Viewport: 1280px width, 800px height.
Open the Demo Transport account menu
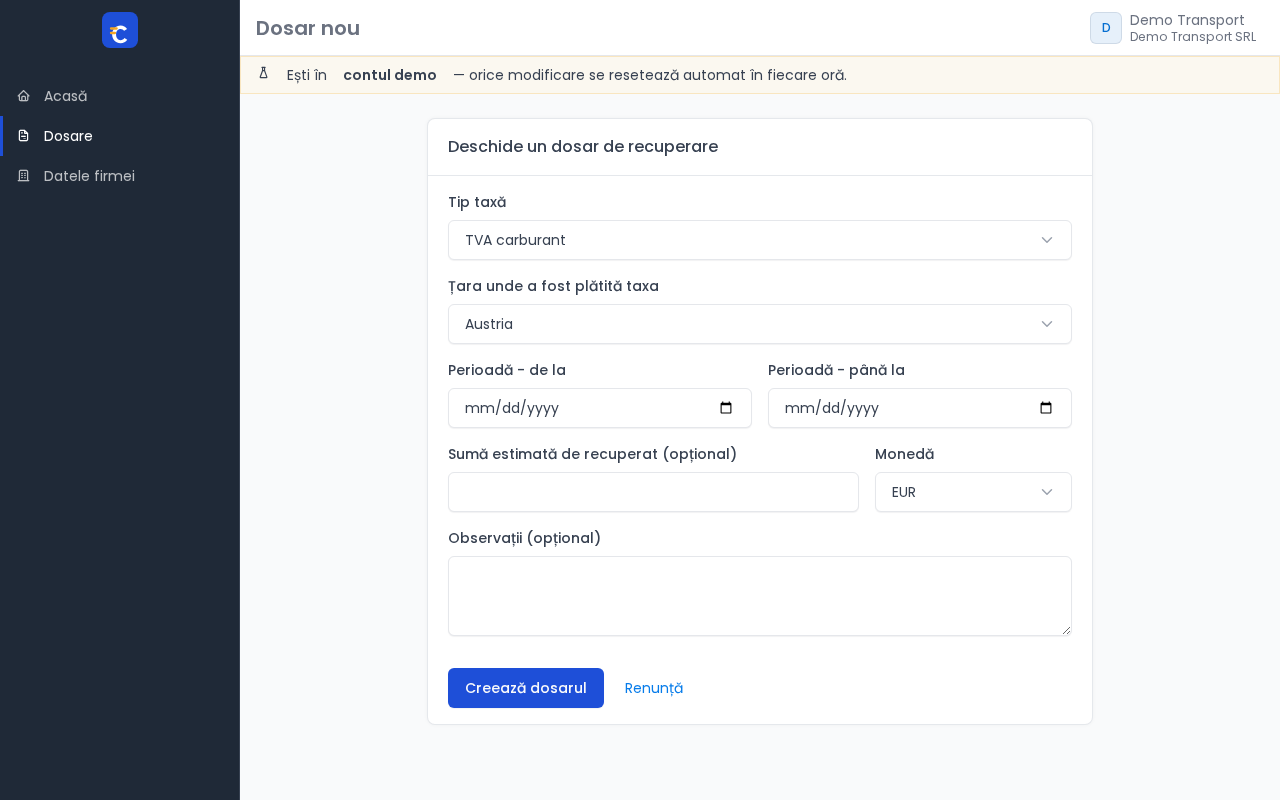tap(1173, 28)
